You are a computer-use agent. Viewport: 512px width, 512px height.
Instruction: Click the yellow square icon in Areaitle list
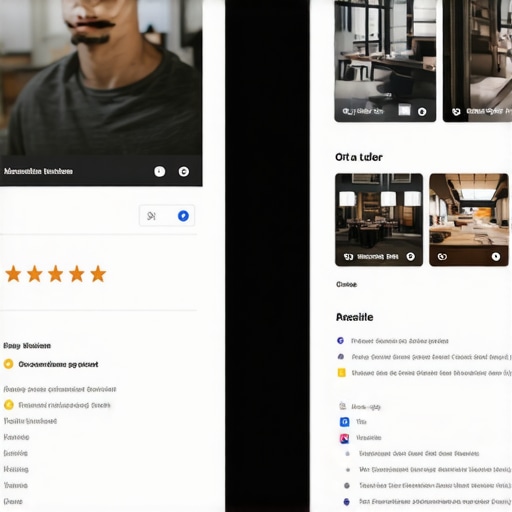pos(341,372)
